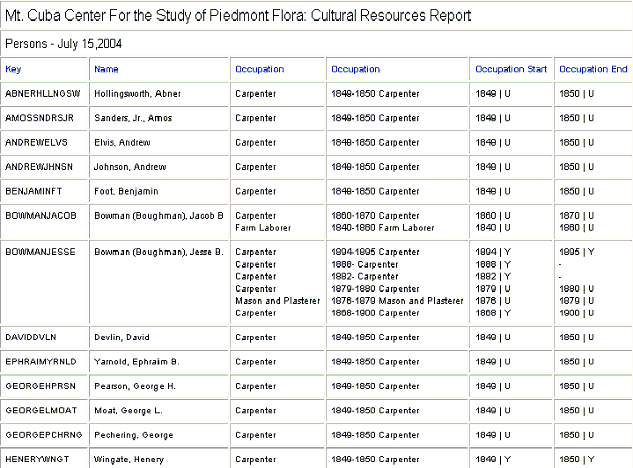633x468 pixels.
Task: Click the '1860 | U' occupation start value
Action: coord(493,216)
